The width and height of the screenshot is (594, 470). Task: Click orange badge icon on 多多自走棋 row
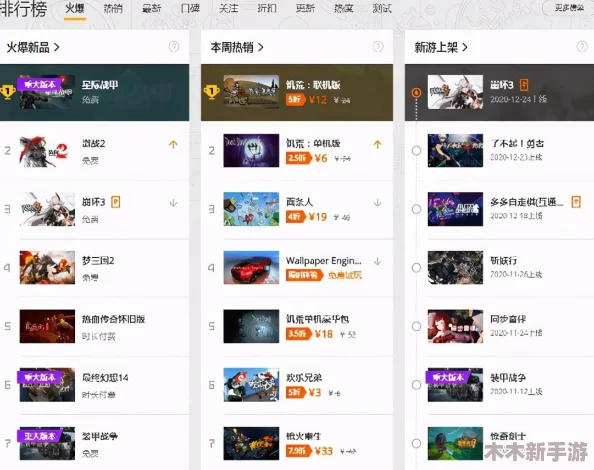tap(576, 202)
